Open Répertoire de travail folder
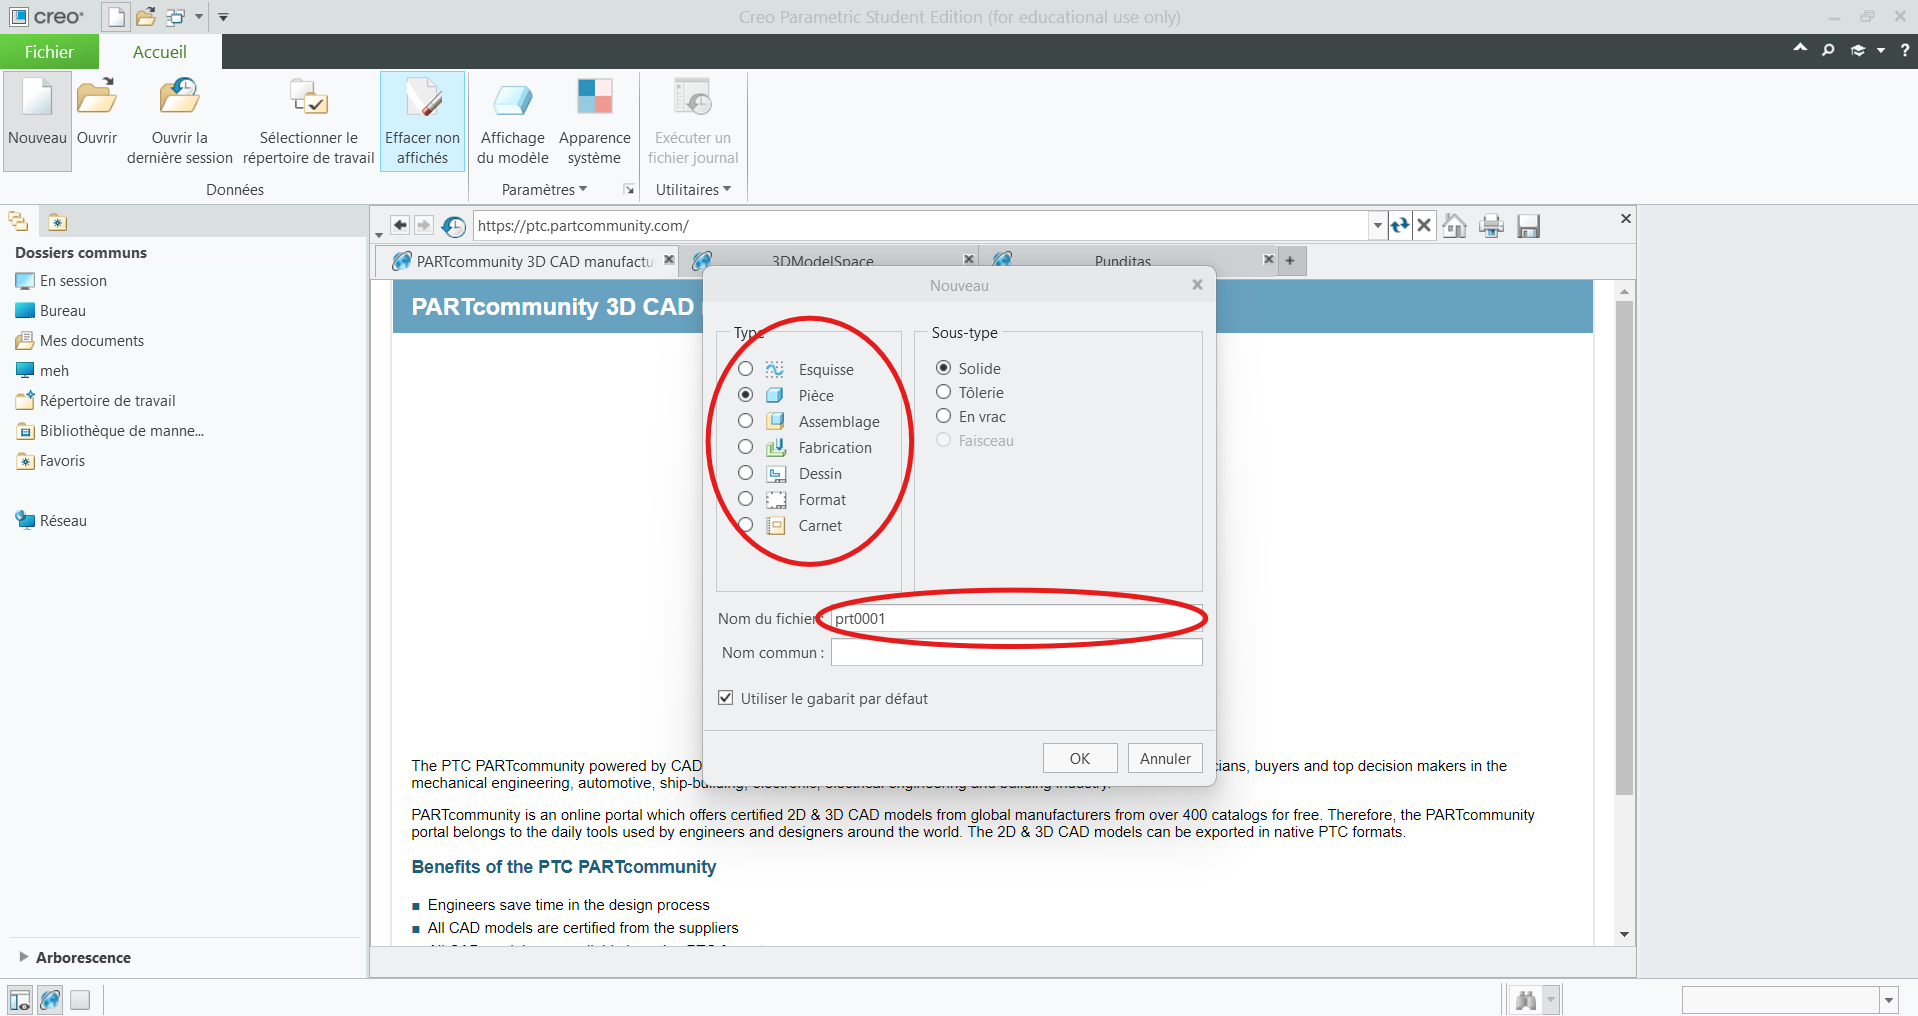Screen dimensions: 1918x1016 click(x=95, y=401)
